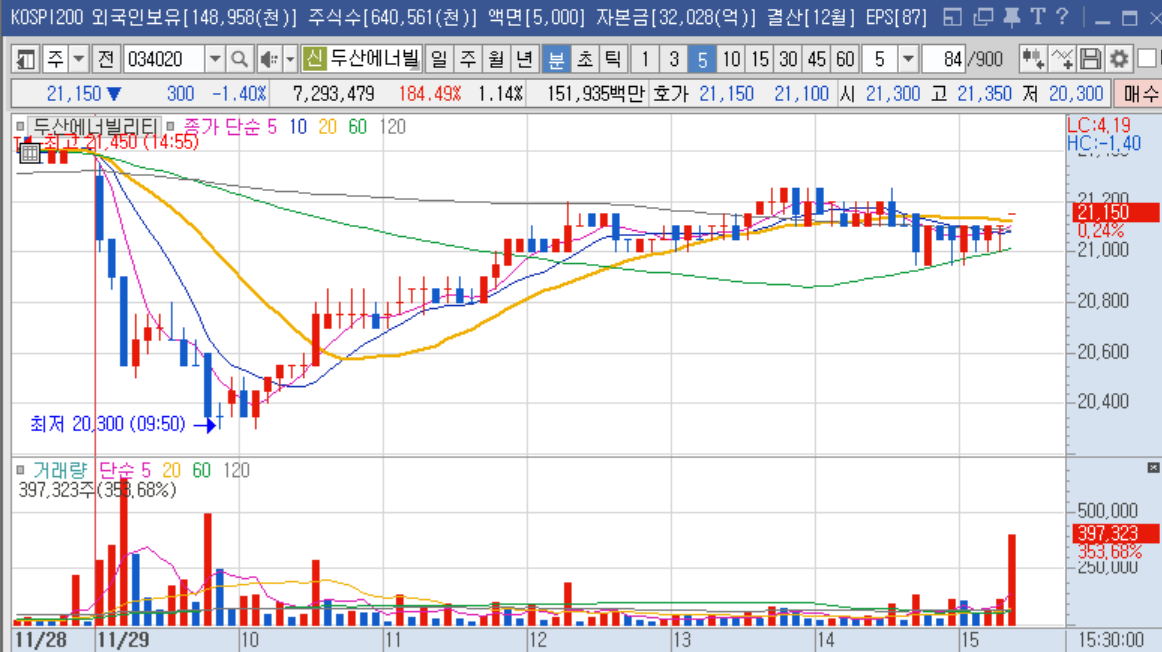Click the 매수 buy button

[1139, 93]
